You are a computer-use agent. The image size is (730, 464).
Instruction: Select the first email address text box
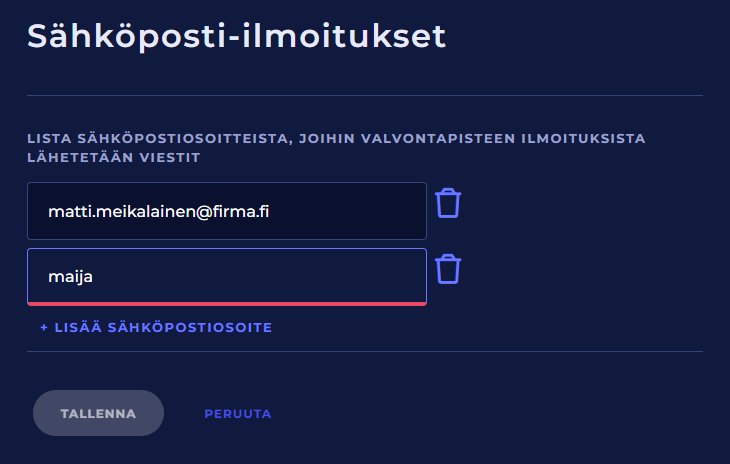(227, 211)
